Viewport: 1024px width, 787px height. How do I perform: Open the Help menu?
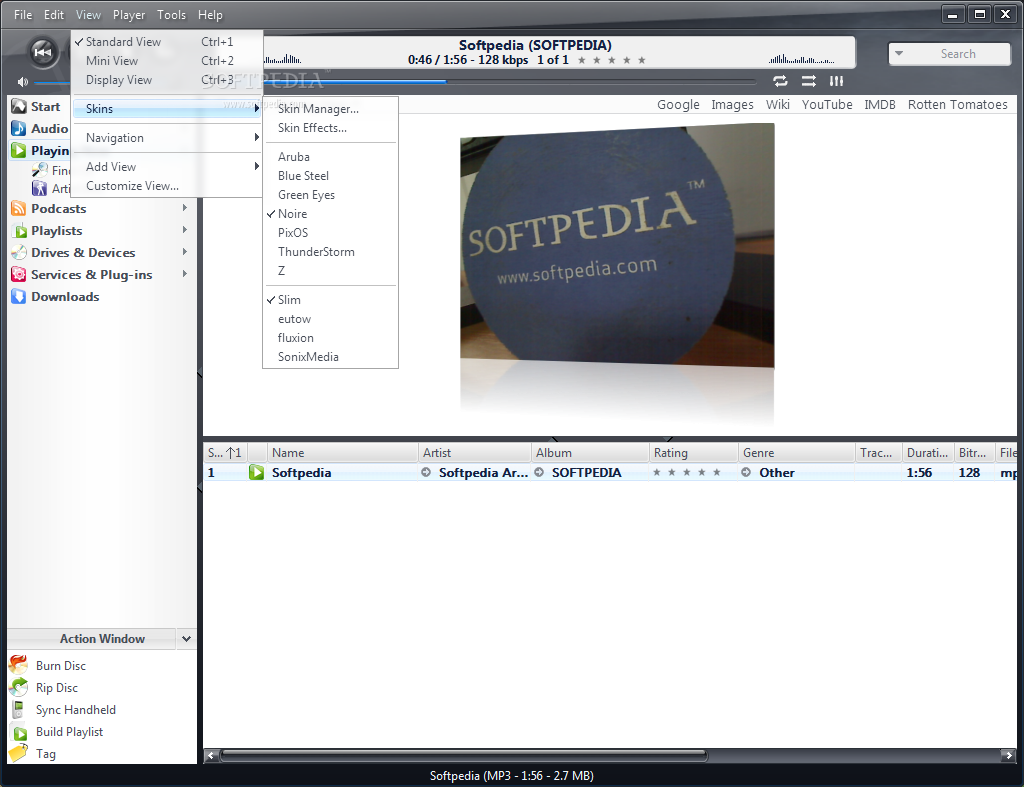coord(210,14)
